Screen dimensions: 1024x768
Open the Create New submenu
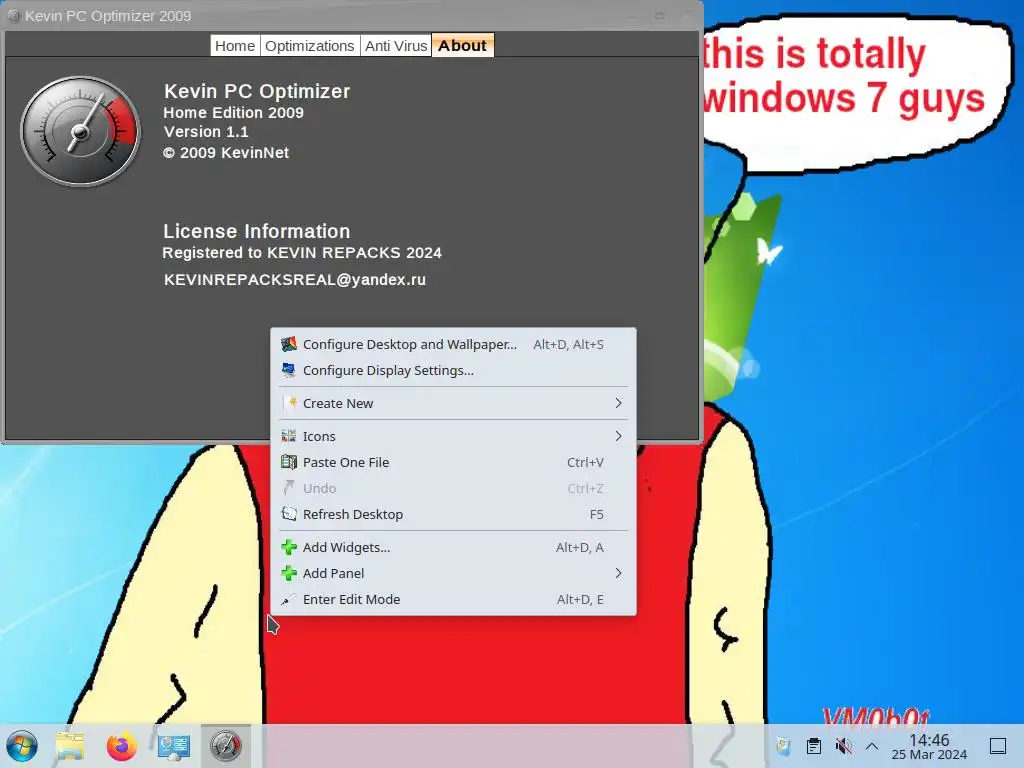[453, 403]
